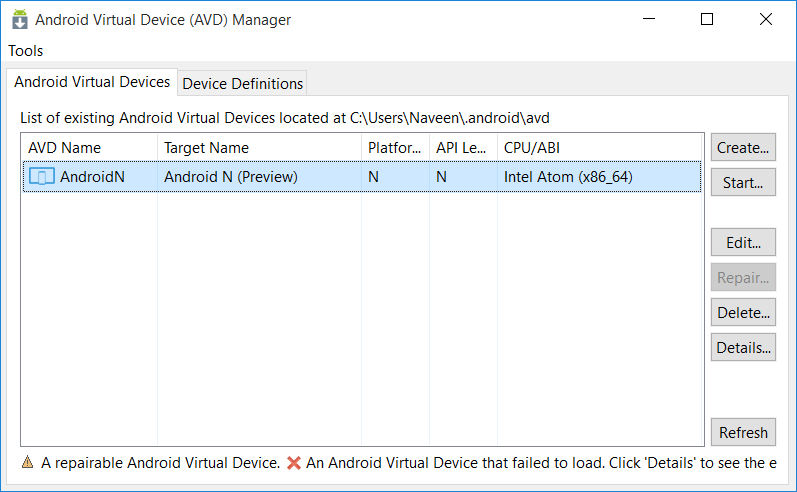Viewport: 797px width, 492px height.
Task: Click the Target Name column header
Action: 260,148
